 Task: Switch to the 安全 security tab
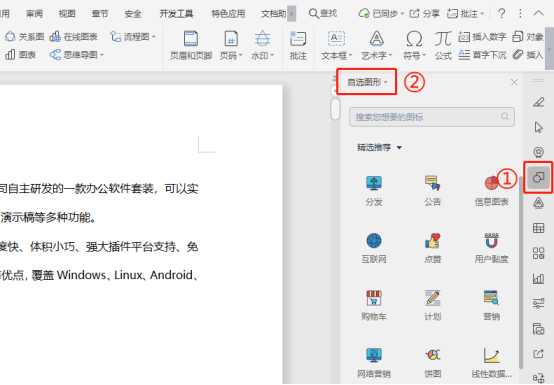coord(133,14)
